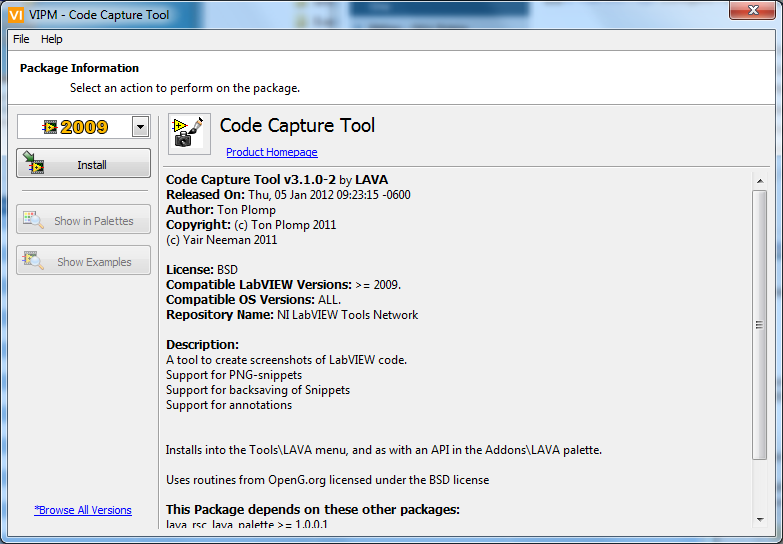783x544 pixels.
Task: Click the scrollbar up arrow
Action: pos(760,181)
